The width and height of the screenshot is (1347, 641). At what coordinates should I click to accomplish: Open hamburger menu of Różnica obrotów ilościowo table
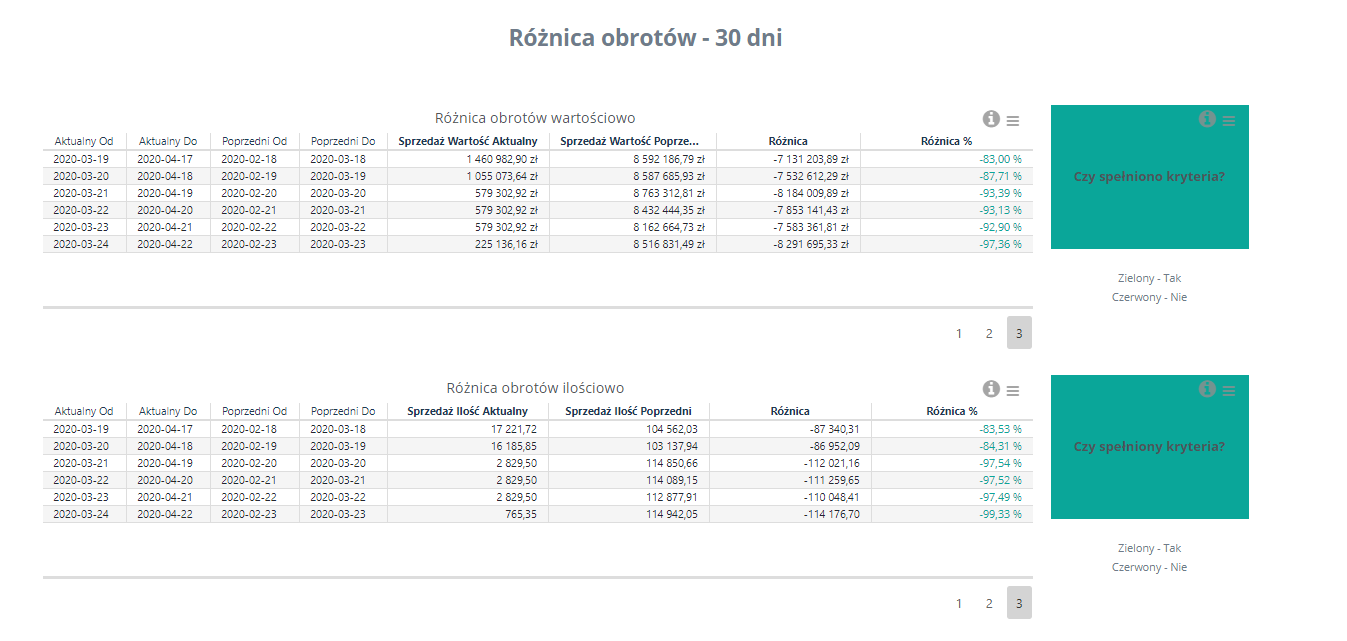(1013, 390)
